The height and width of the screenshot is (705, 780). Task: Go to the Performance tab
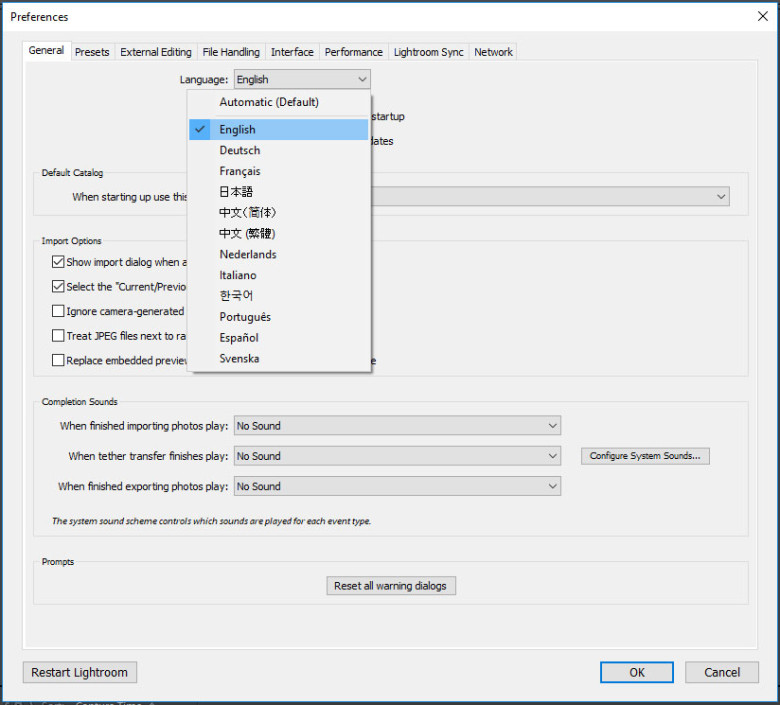point(354,52)
